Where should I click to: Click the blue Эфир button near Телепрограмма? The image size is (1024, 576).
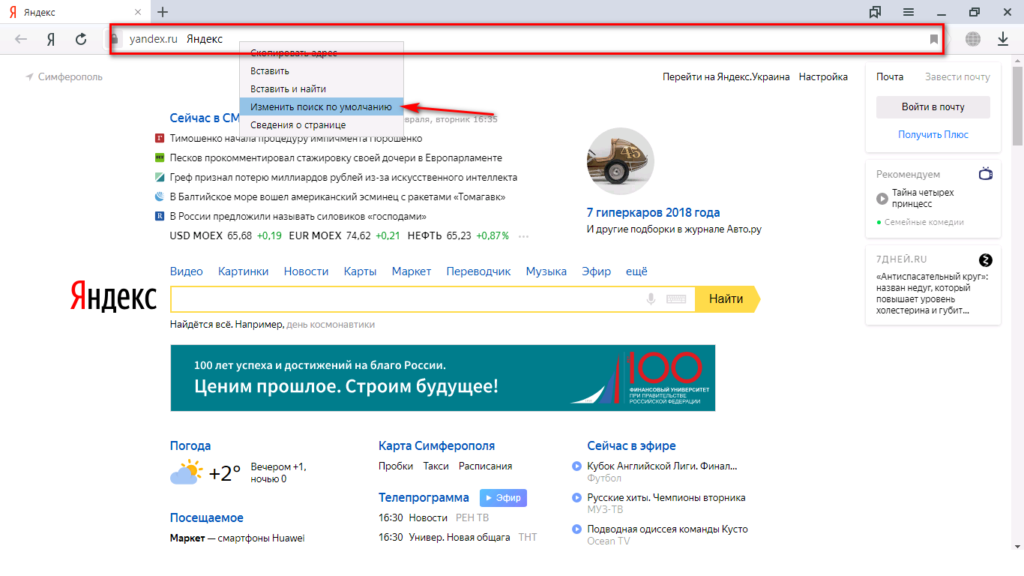pos(503,498)
